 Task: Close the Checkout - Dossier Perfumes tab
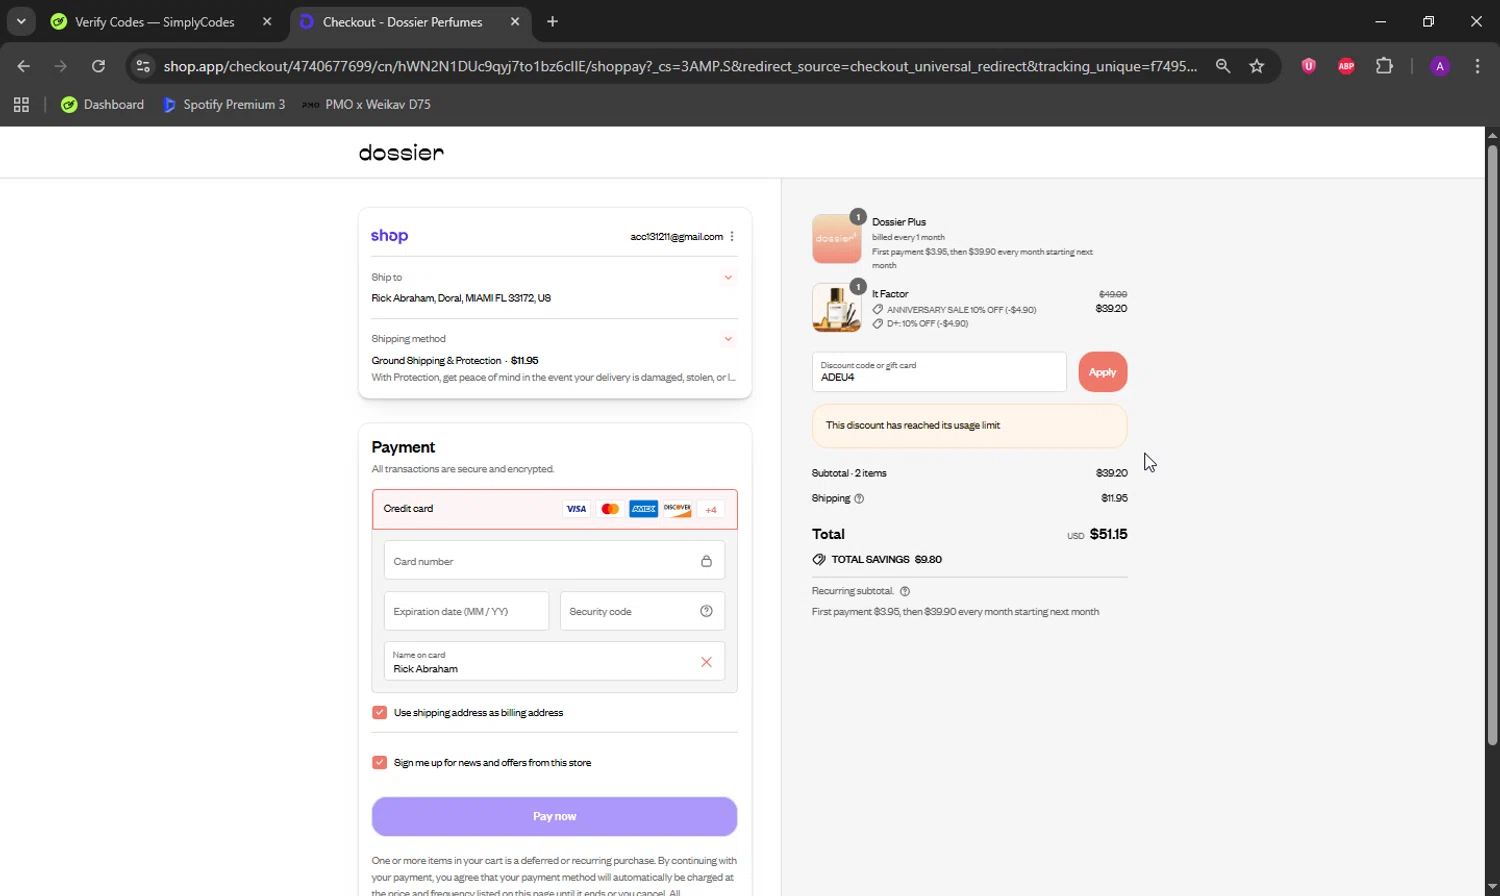click(515, 22)
